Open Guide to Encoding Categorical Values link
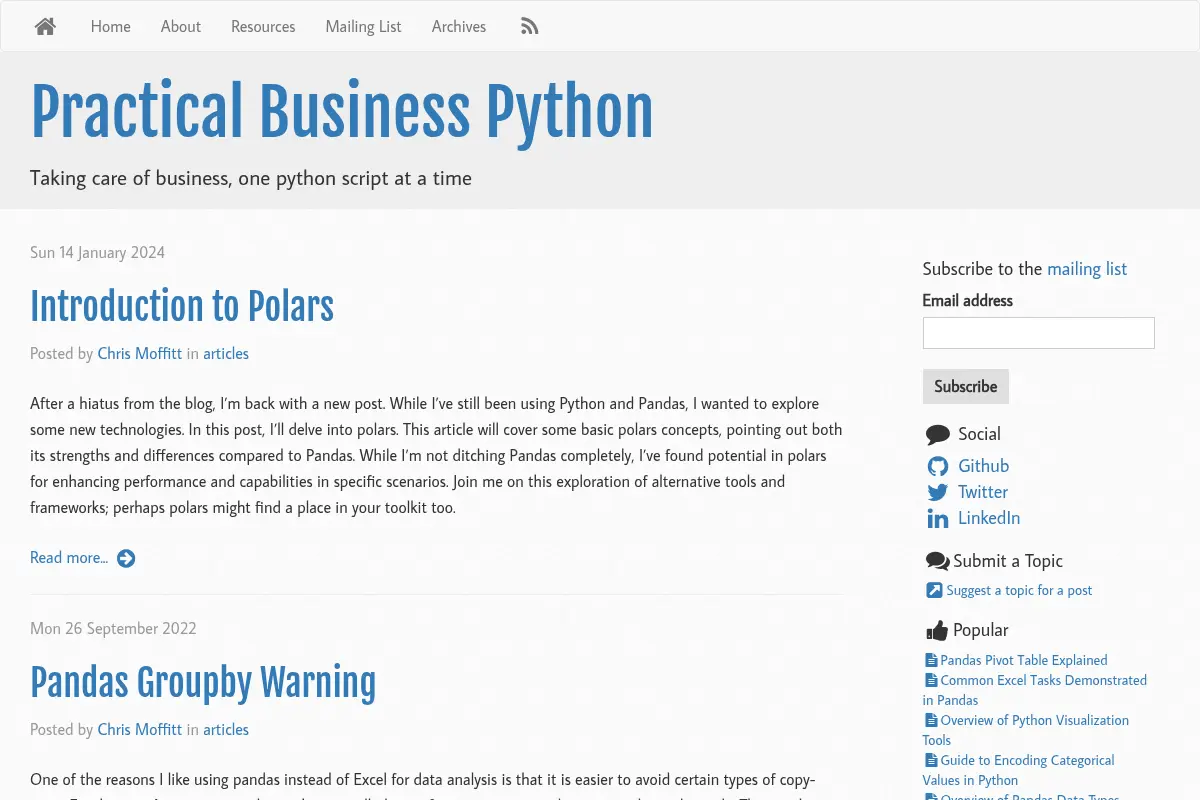The width and height of the screenshot is (1200, 800). [1019, 770]
